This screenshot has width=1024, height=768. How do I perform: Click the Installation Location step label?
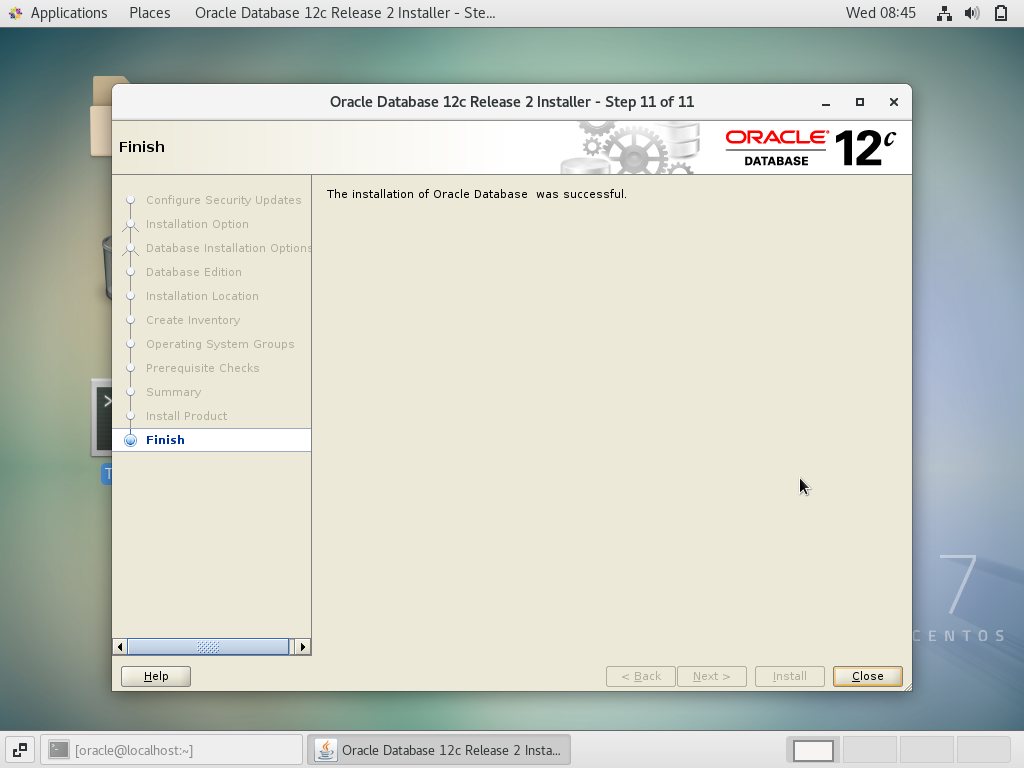[x=202, y=296]
